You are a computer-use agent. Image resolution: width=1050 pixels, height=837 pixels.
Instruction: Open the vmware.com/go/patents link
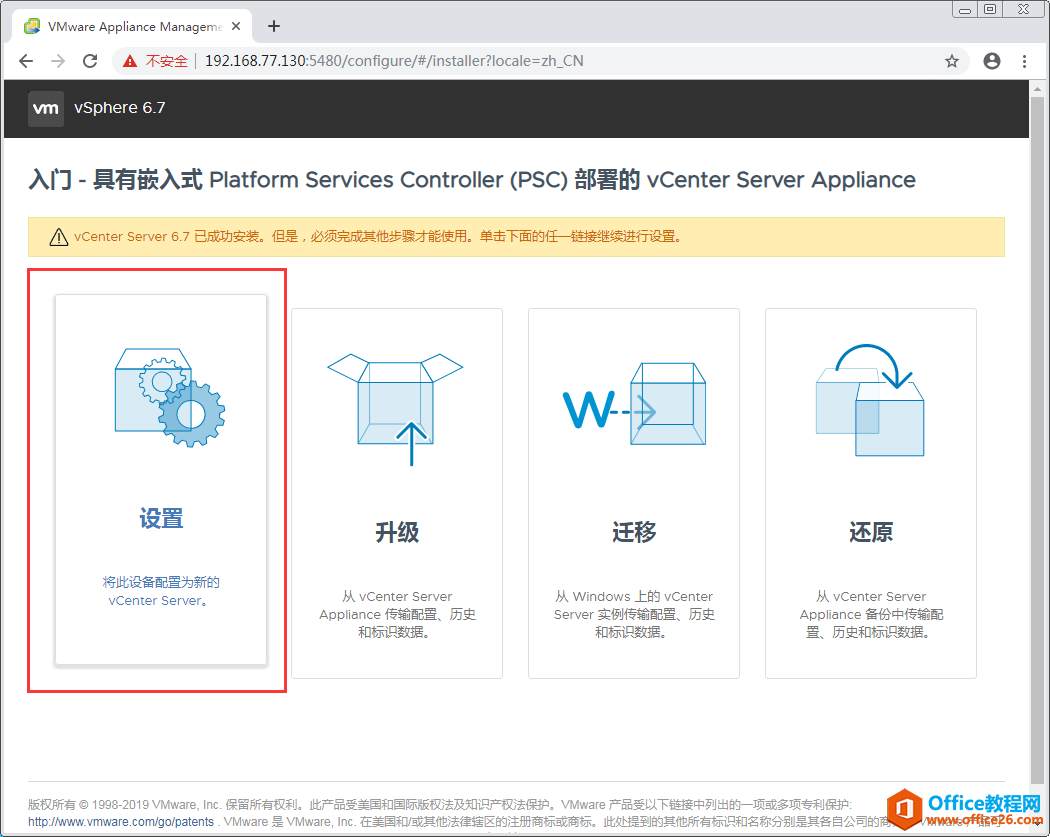click(x=121, y=822)
